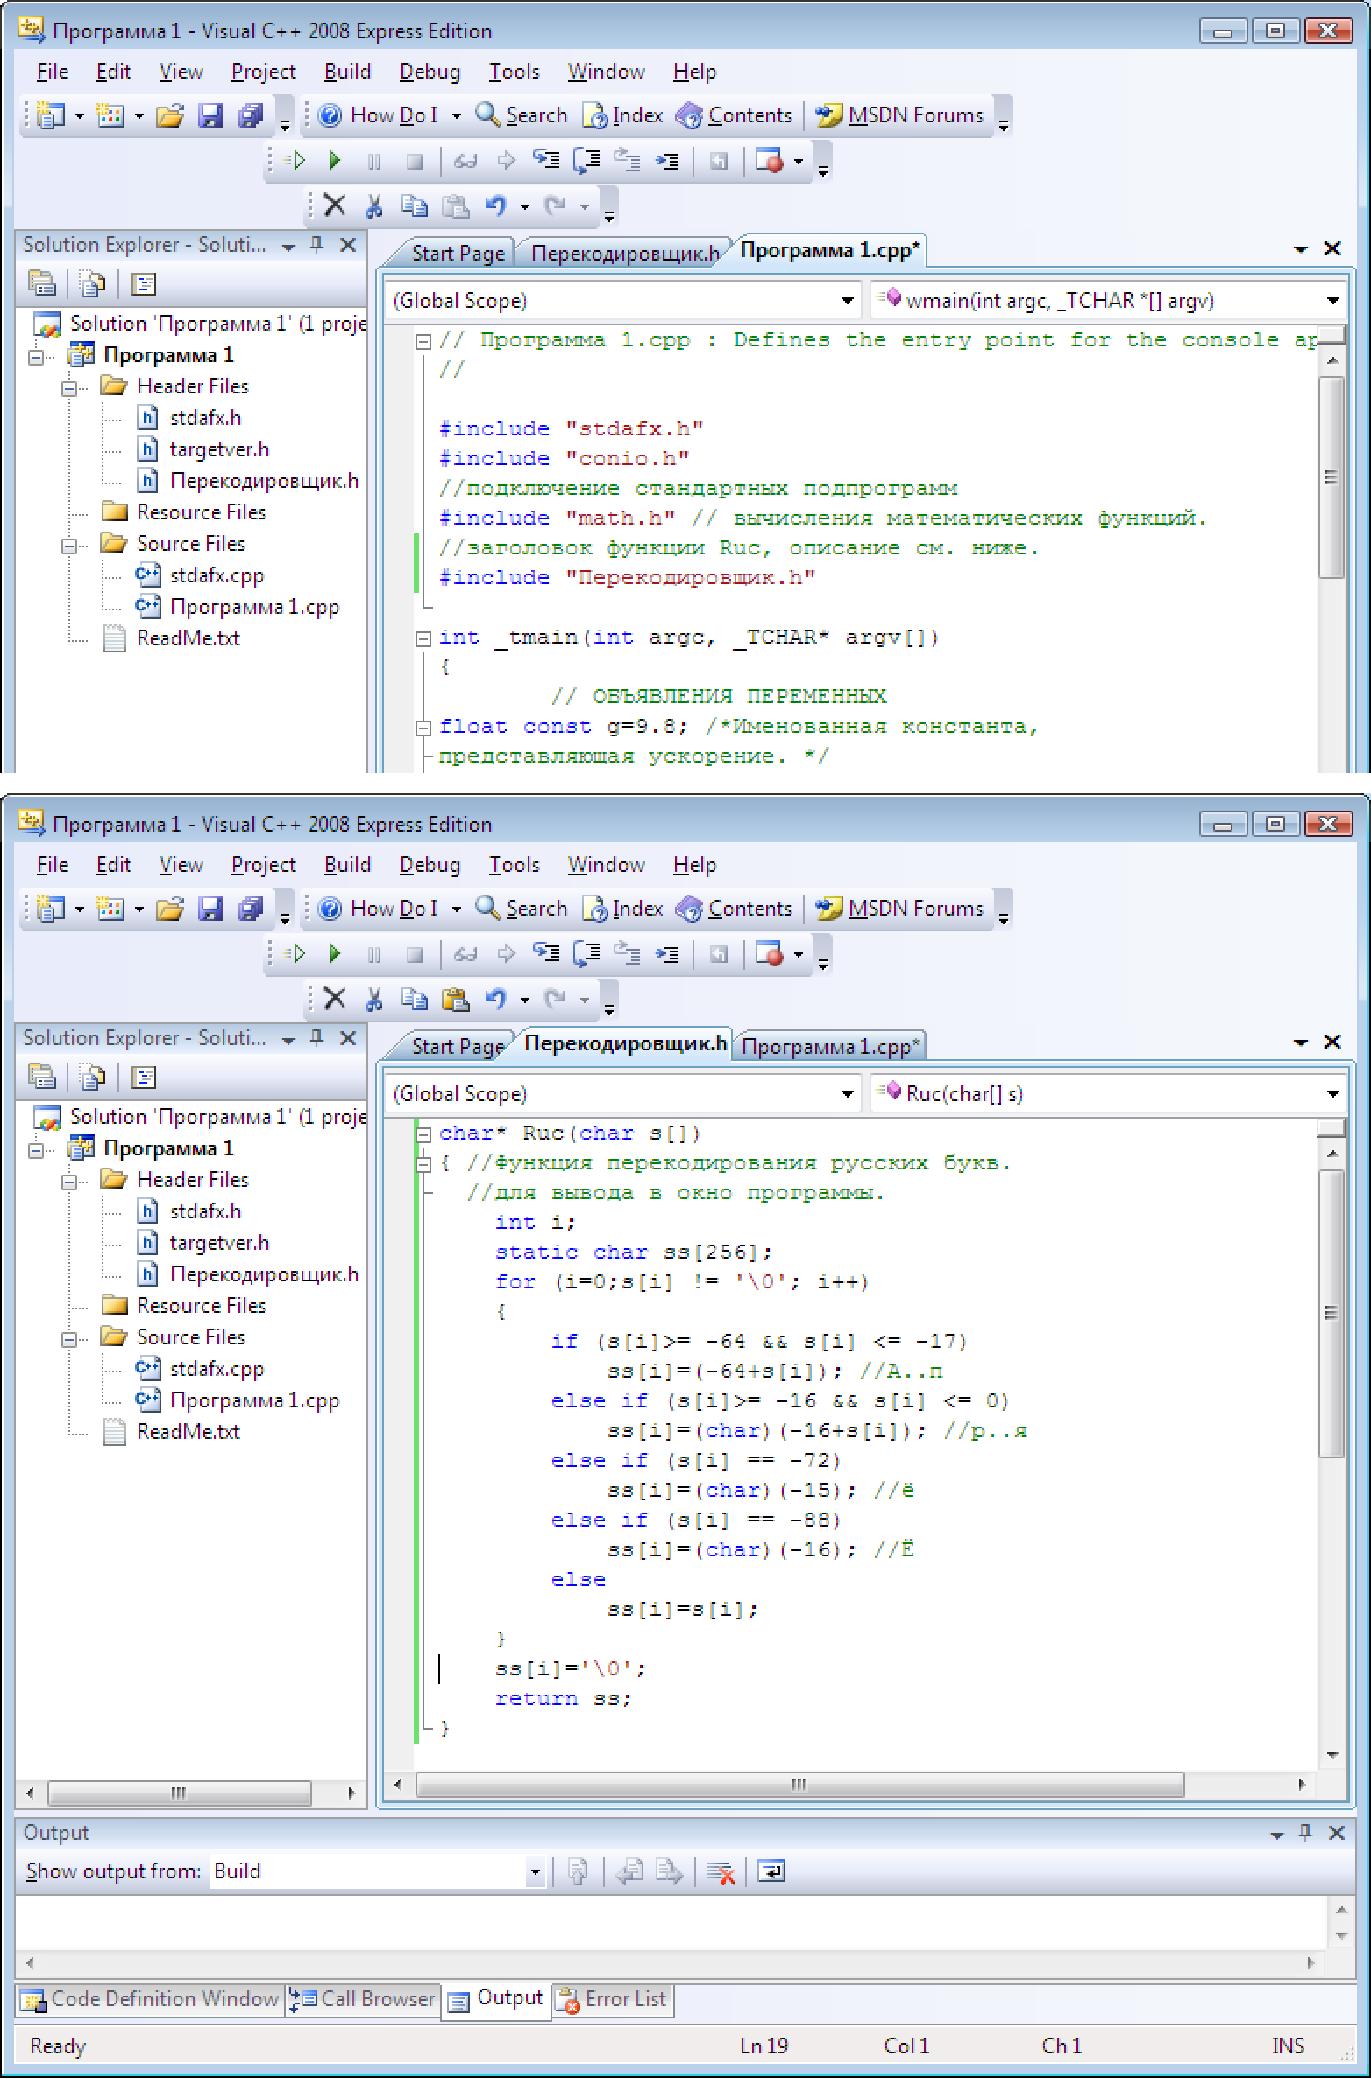Click Undo arrow icon in upper window
This screenshot has width=1371, height=2079.
496,206
